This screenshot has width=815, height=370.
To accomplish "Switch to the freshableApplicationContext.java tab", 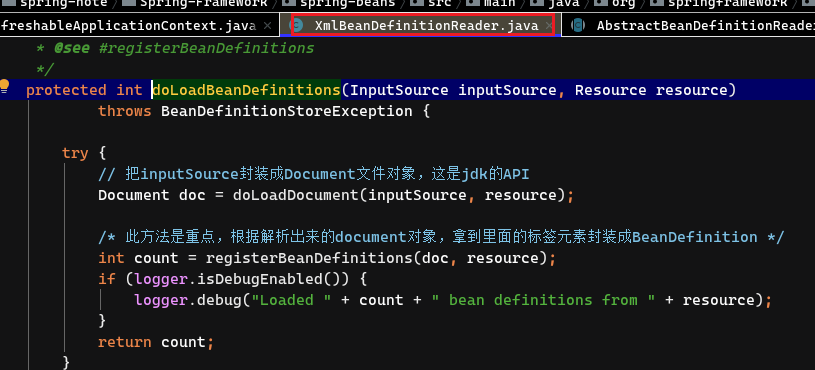I will 128,25.
